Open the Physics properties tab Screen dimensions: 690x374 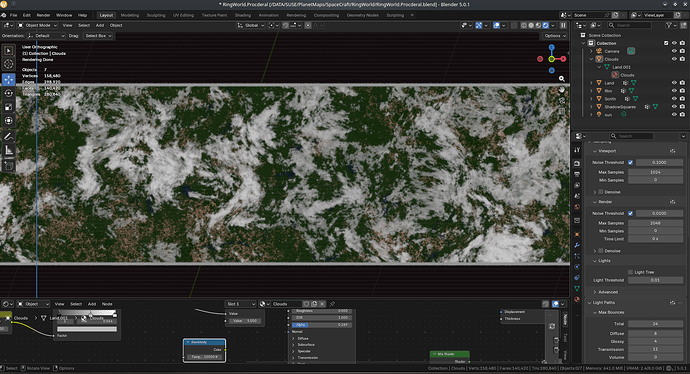point(577,267)
